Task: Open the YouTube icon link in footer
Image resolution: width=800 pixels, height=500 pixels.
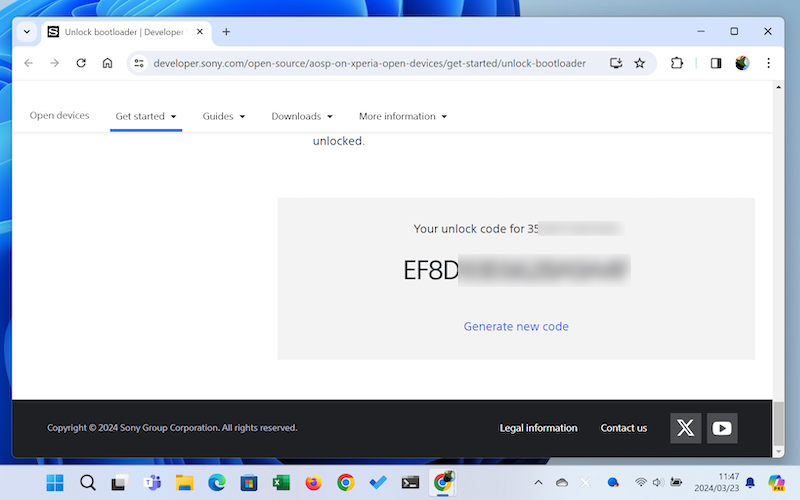Action: [722, 428]
